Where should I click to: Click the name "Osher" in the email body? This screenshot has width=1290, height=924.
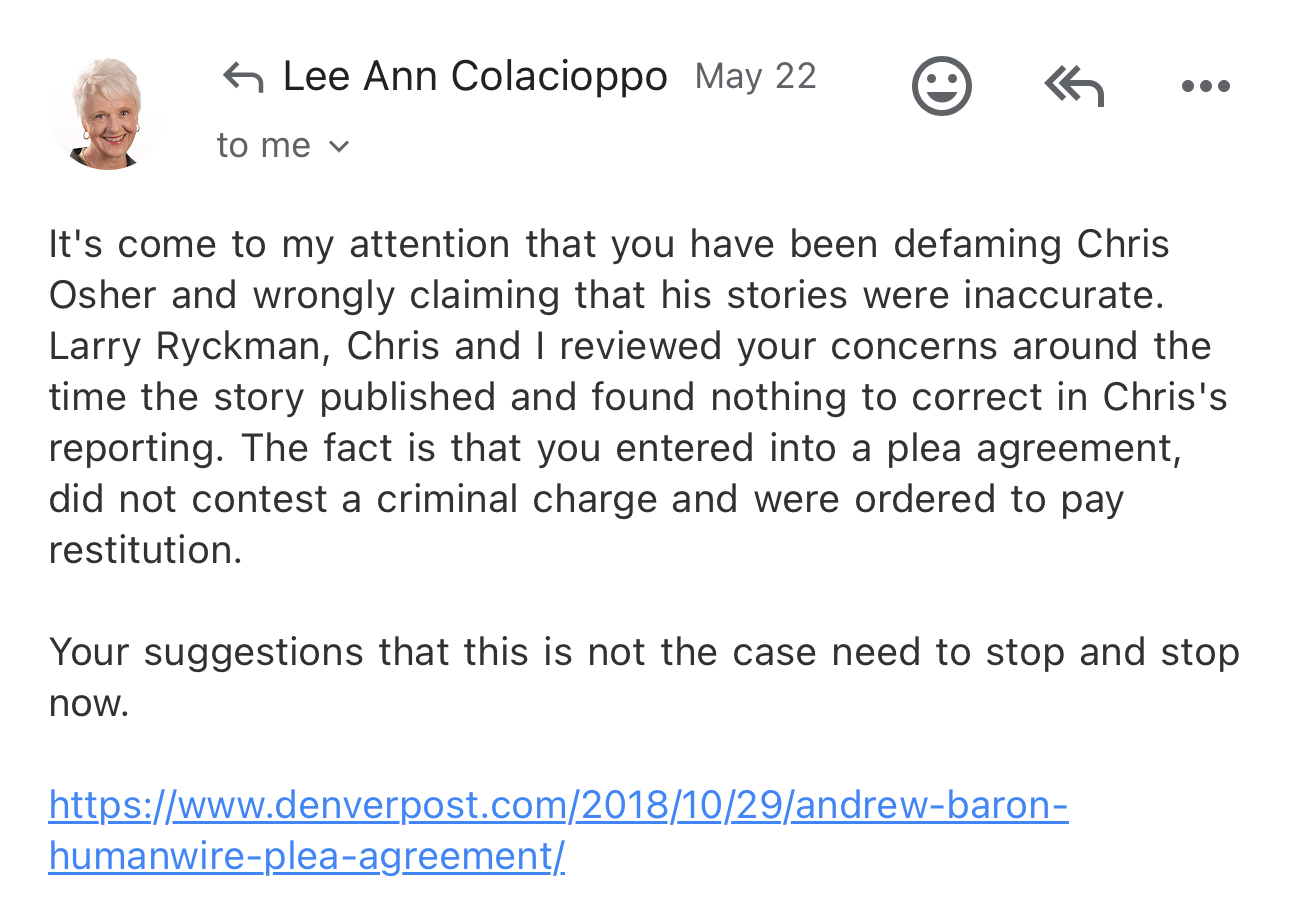pos(103,296)
